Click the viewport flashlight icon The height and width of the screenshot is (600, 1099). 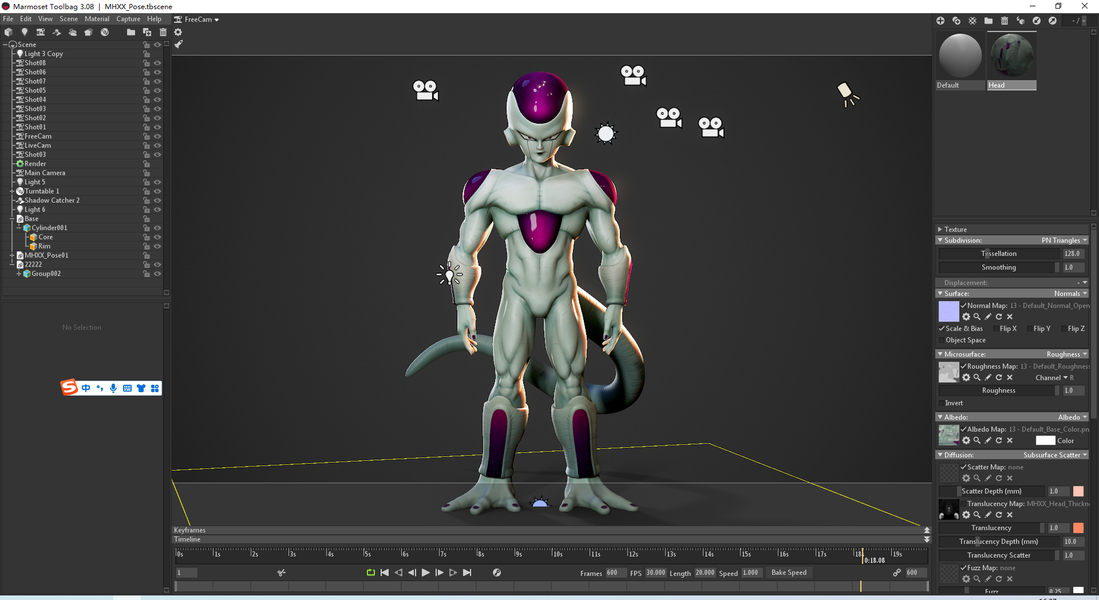coord(179,44)
